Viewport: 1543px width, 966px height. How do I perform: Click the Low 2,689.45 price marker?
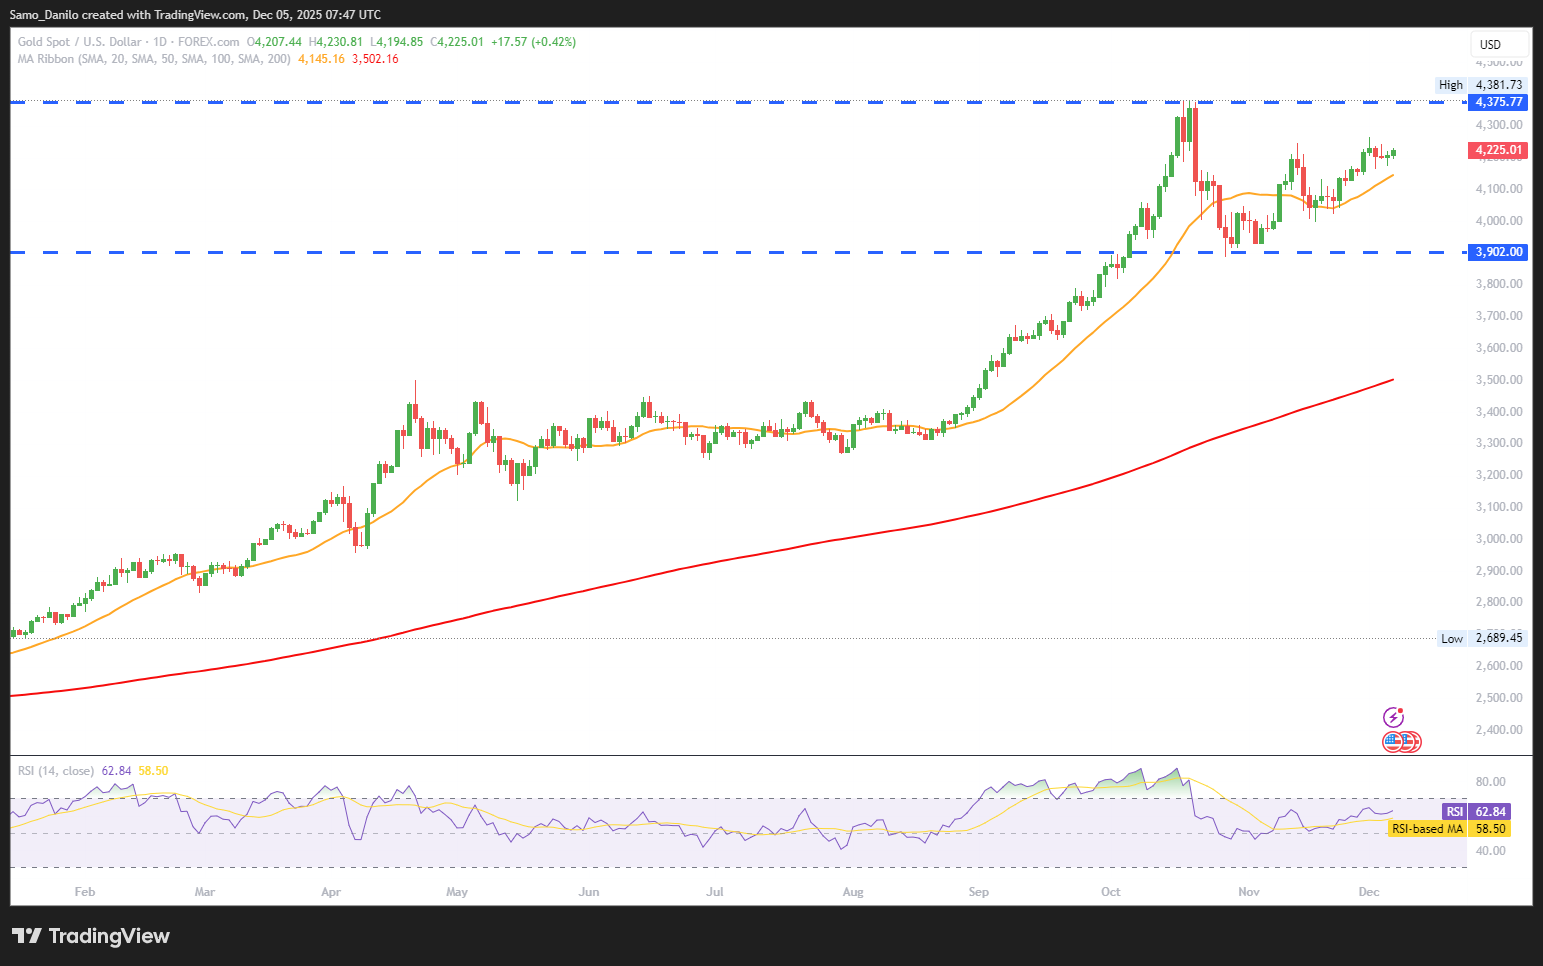(1481, 638)
